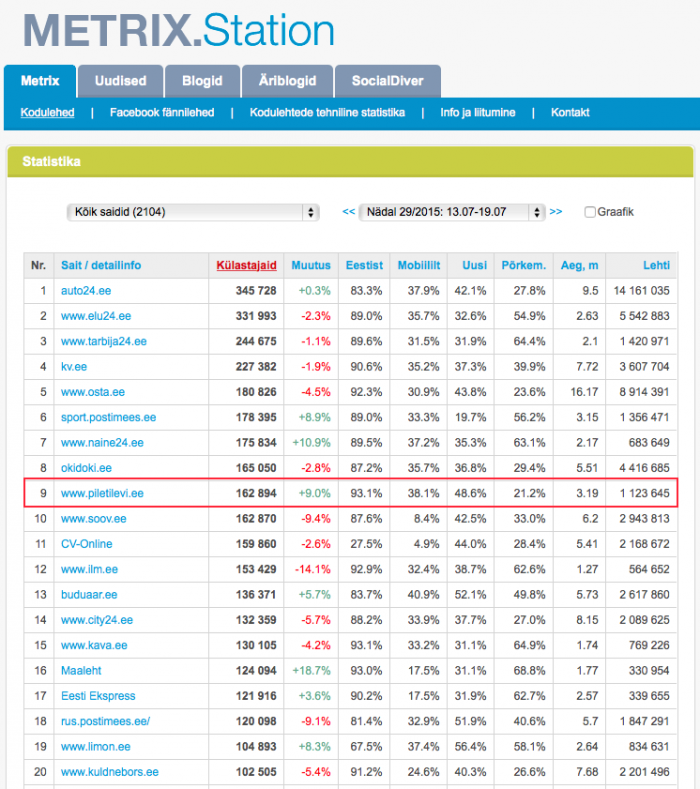Sort by Külastajaid column header
This screenshot has height=789, width=700.
tap(247, 265)
